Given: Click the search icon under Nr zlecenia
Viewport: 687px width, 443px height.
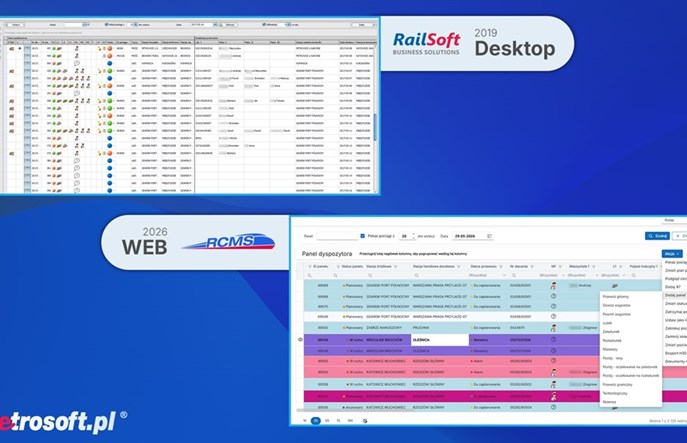Looking at the screenshot, I should [513, 276].
